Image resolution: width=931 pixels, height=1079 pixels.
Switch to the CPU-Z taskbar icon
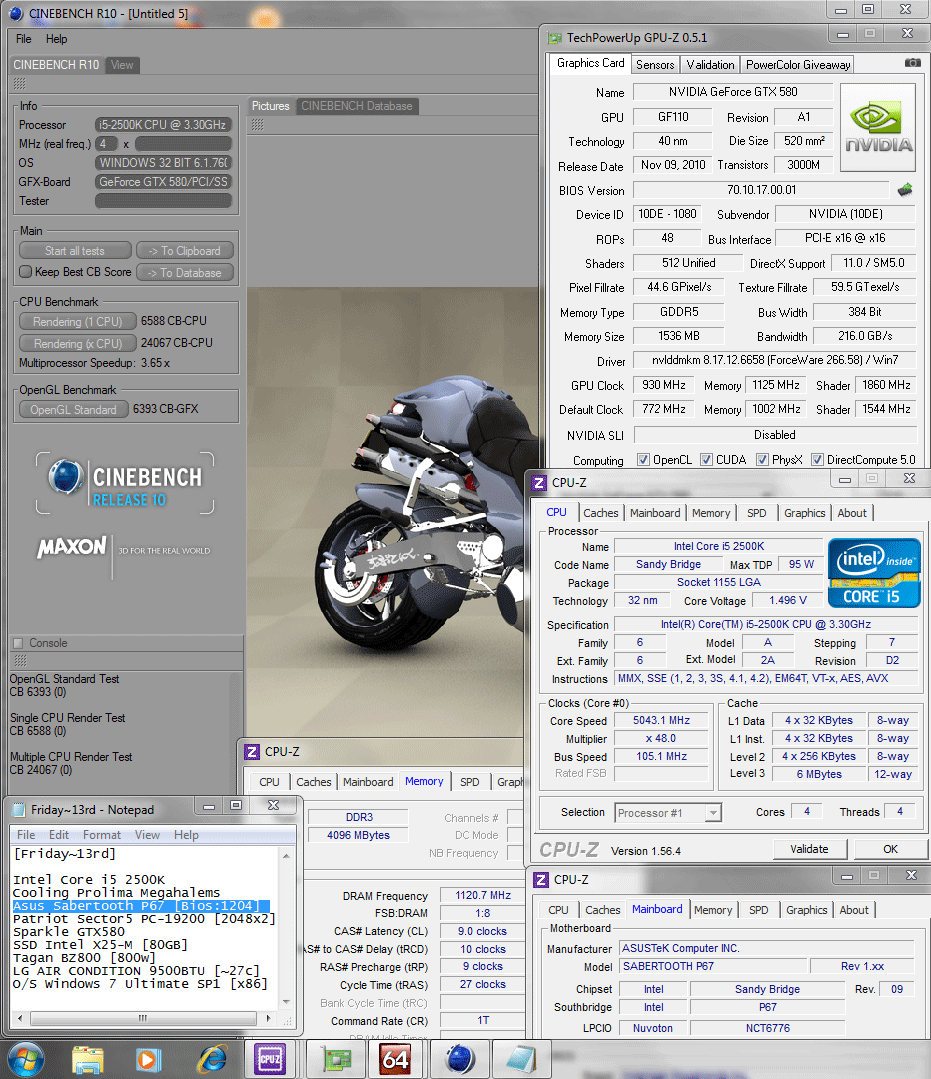pos(270,1060)
